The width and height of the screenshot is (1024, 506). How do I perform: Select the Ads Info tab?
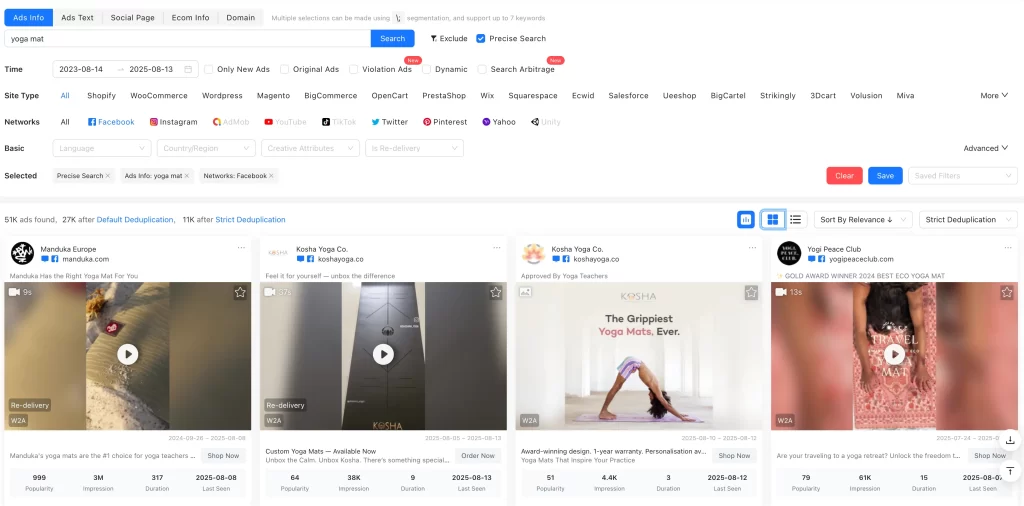point(29,18)
